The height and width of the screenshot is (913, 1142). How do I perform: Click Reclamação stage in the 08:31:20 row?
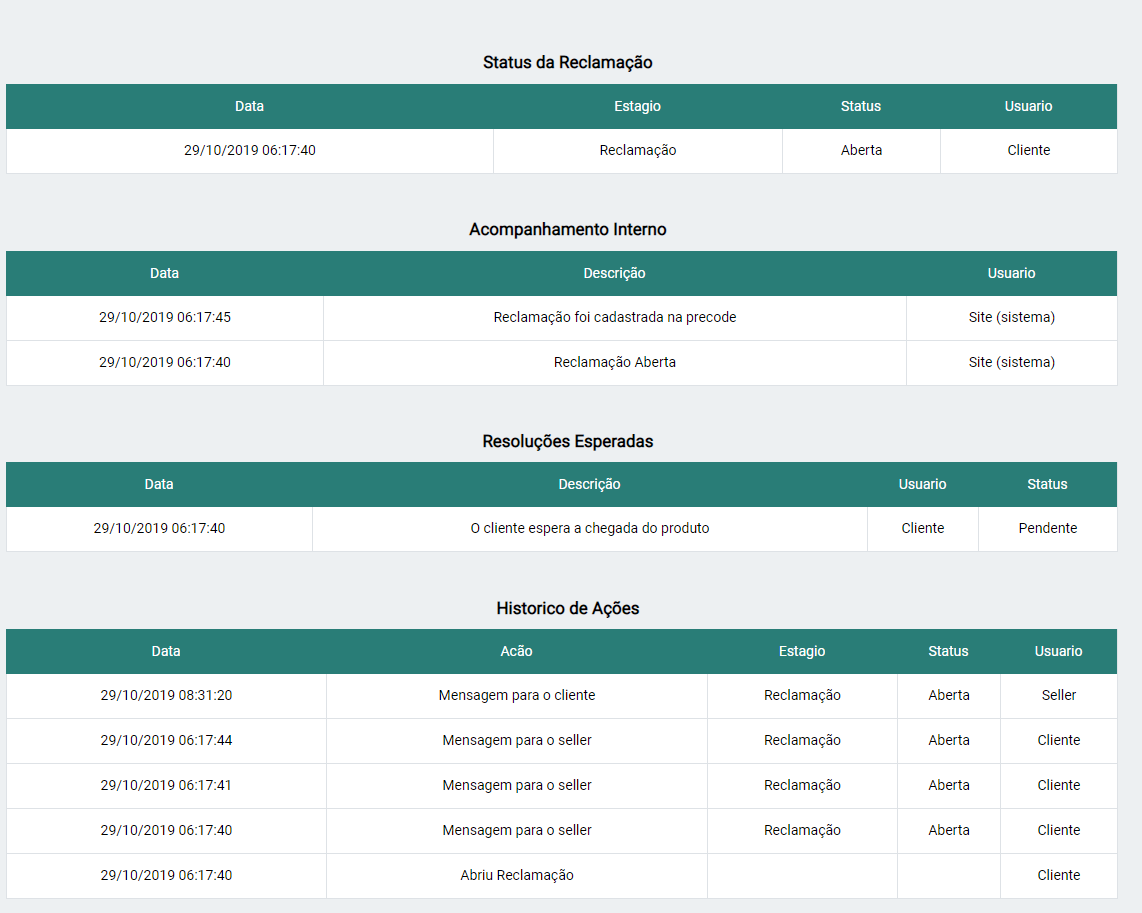tap(802, 696)
